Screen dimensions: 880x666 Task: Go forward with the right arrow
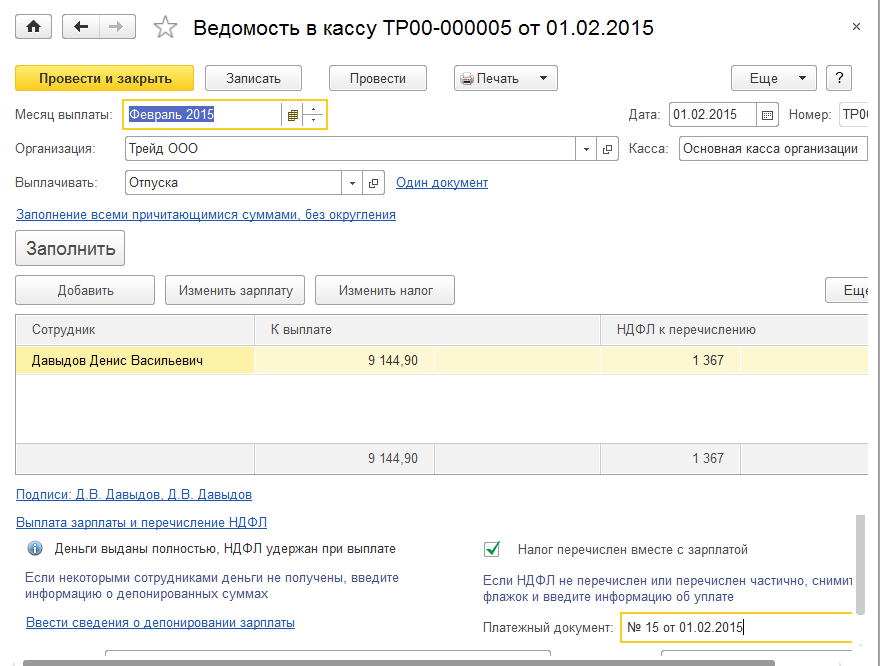(118, 27)
